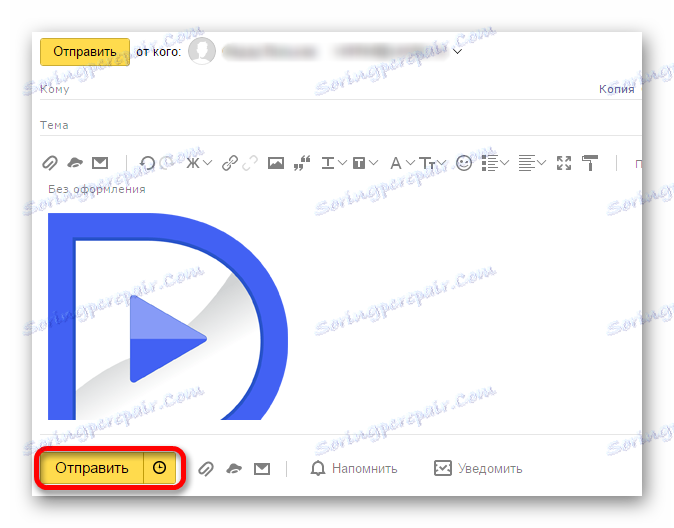Toggle the Уведомить notification option
This screenshot has width=674, height=528.
[478, 469]
